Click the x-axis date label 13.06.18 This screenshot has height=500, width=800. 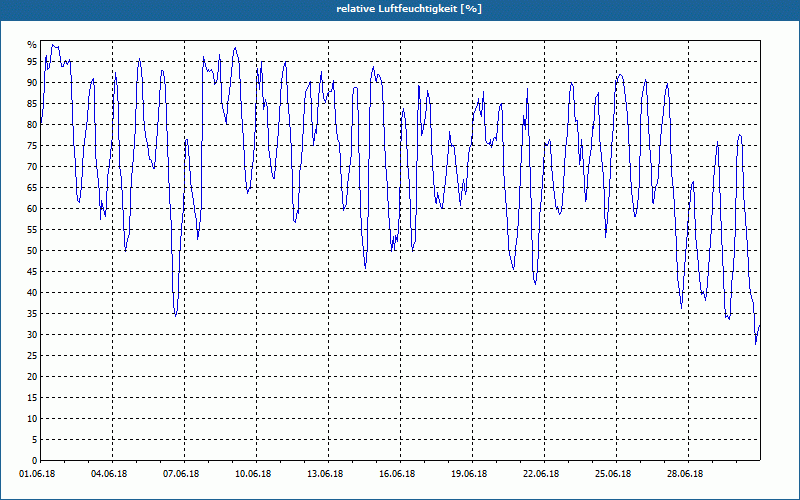click(x=325, y=474)
